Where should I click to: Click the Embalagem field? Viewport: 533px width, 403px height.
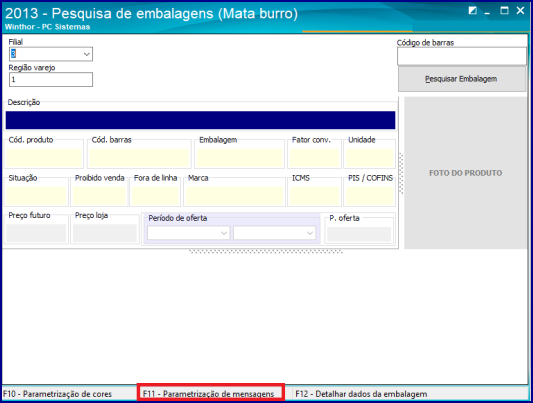(239, 157)
